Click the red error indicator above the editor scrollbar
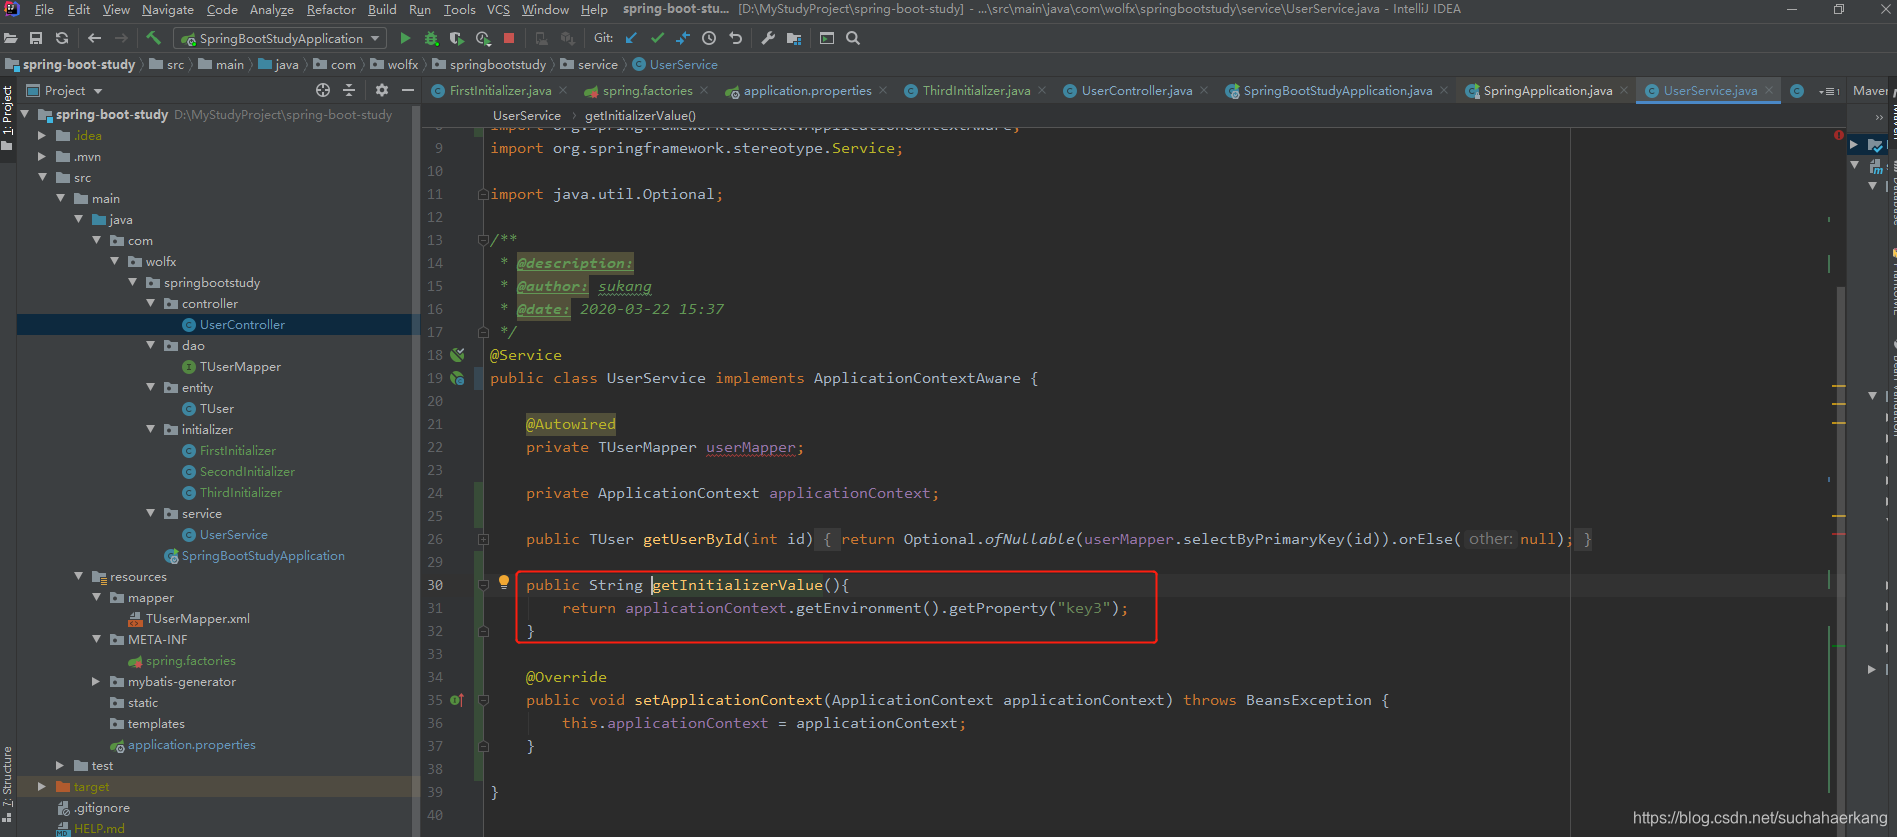The height and width of the screenshot is (837, 1897). coord(1838,134)
